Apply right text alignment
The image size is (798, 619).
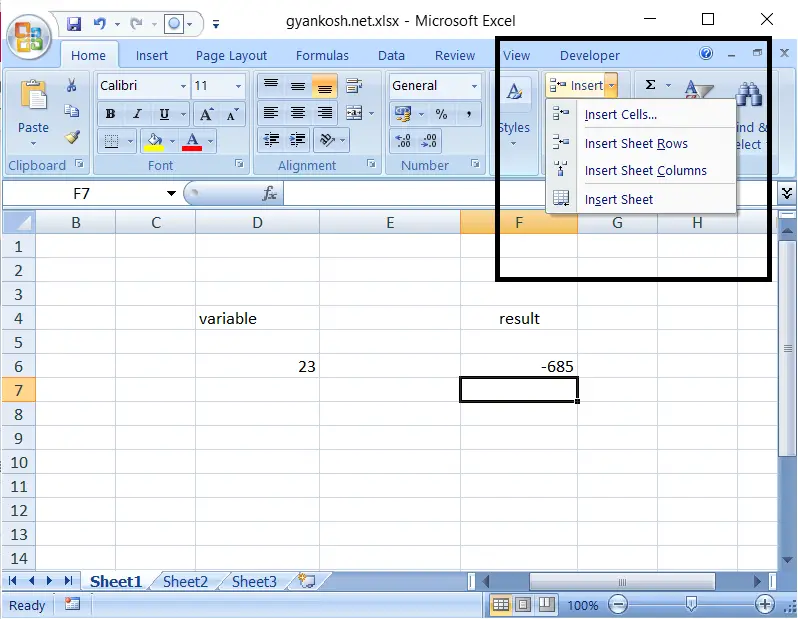point(325,113)
